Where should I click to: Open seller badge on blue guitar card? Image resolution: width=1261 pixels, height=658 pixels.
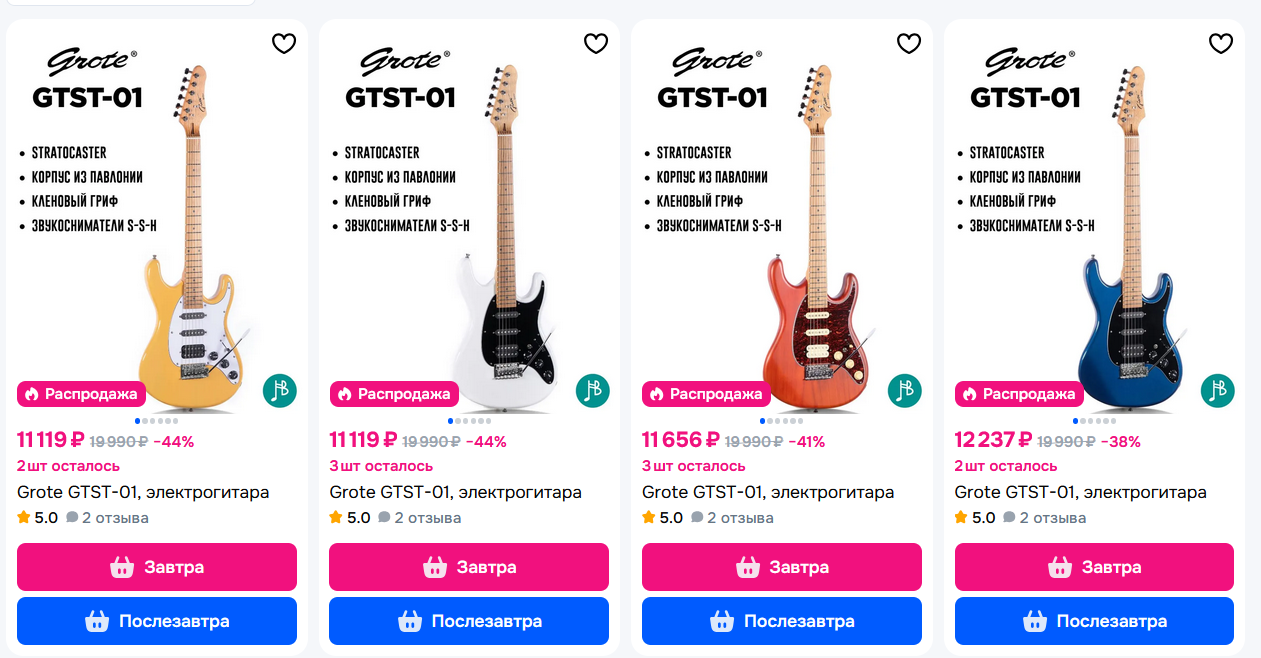(1218, 391)
